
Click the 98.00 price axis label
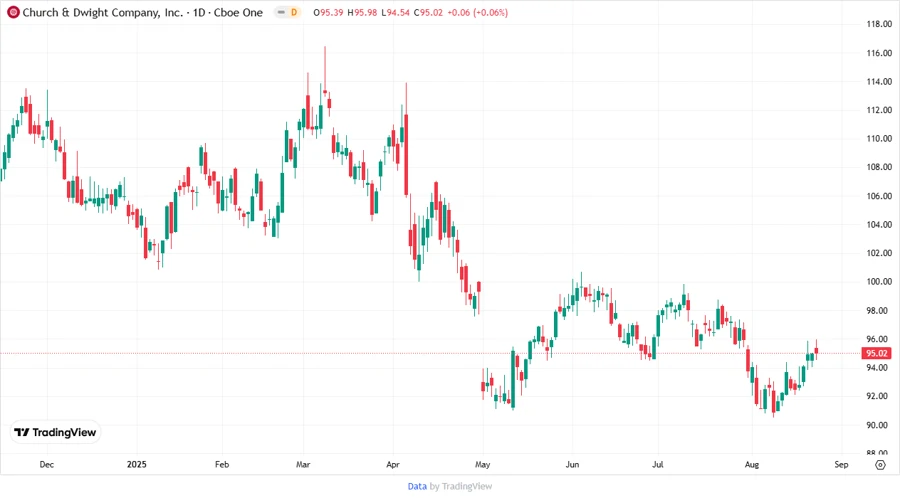tap(879, 310)
